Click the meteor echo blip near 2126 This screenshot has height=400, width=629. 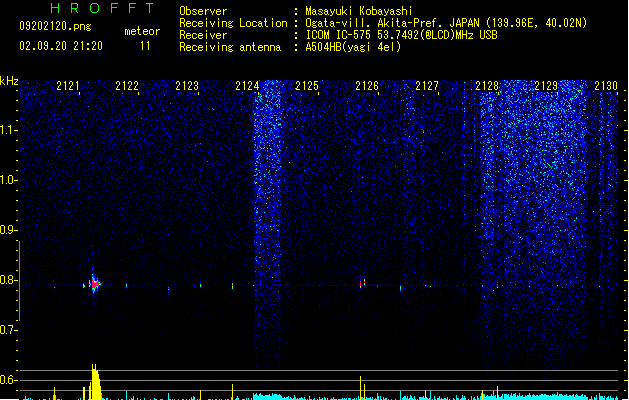[362, 283]
